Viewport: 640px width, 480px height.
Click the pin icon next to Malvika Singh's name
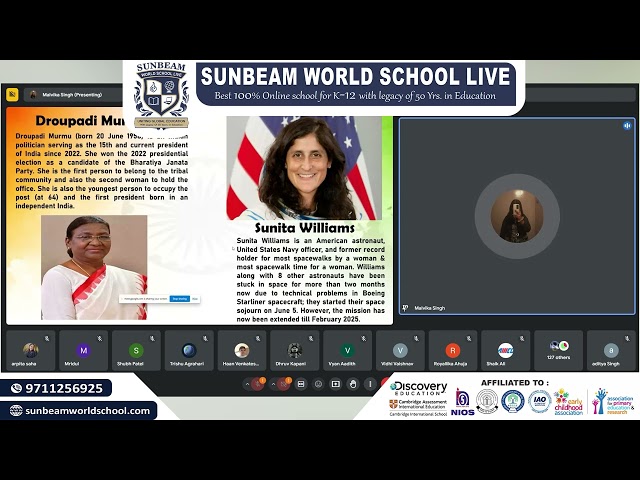click(x=405, y=308)
